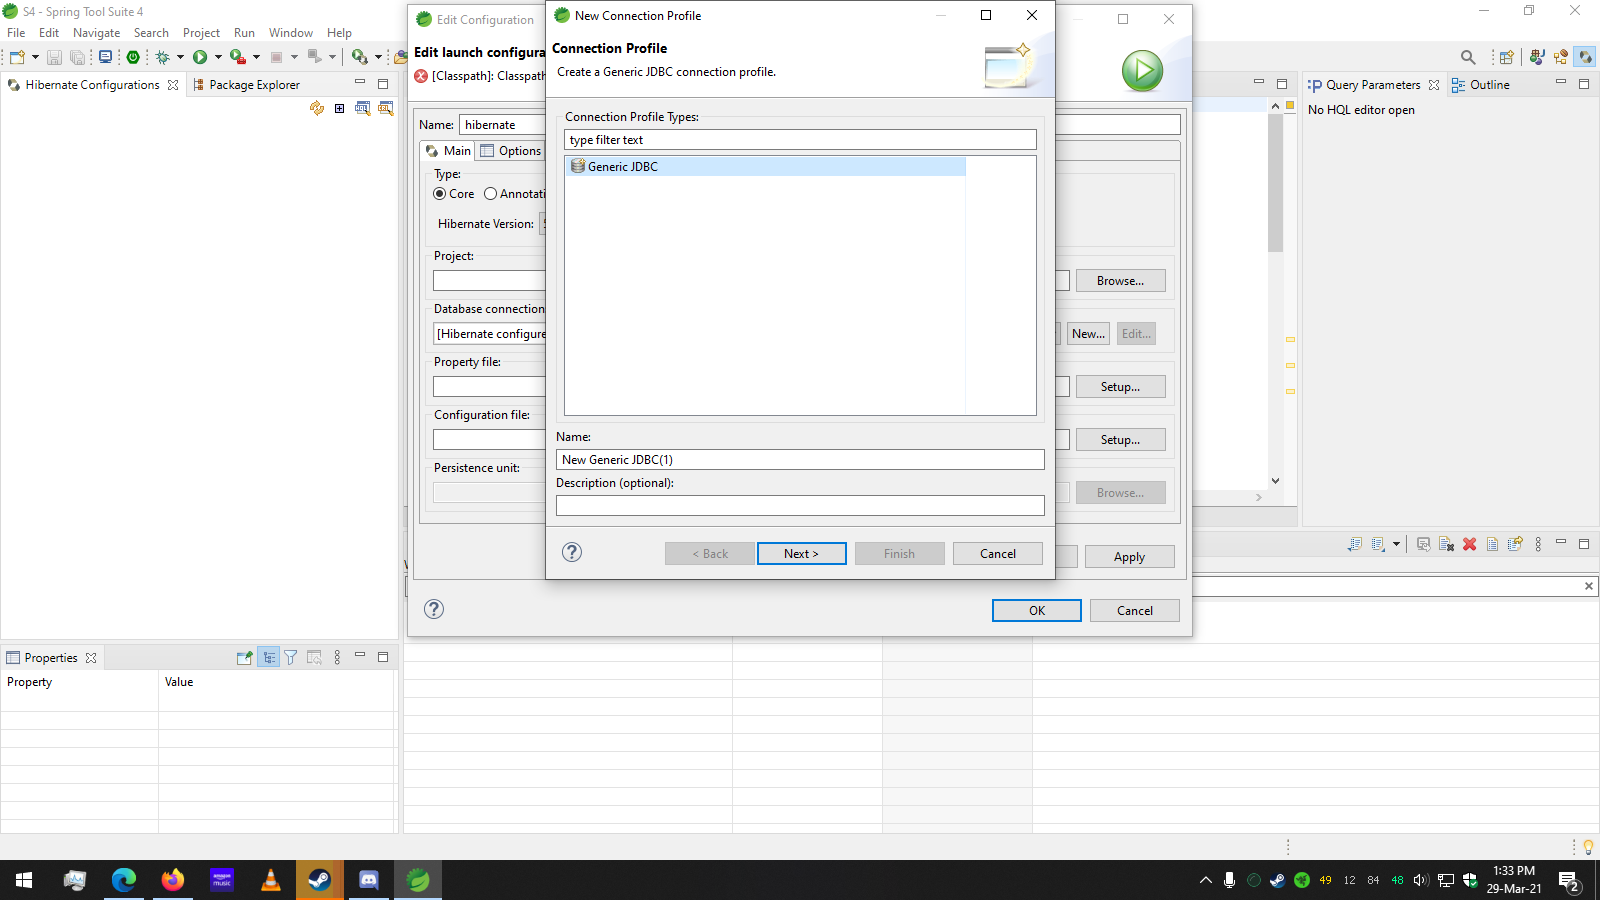Click the Hibernate Configurations refresh icon
The height and width of the screenshot is (900, 1600).
[x=317, y=108]
